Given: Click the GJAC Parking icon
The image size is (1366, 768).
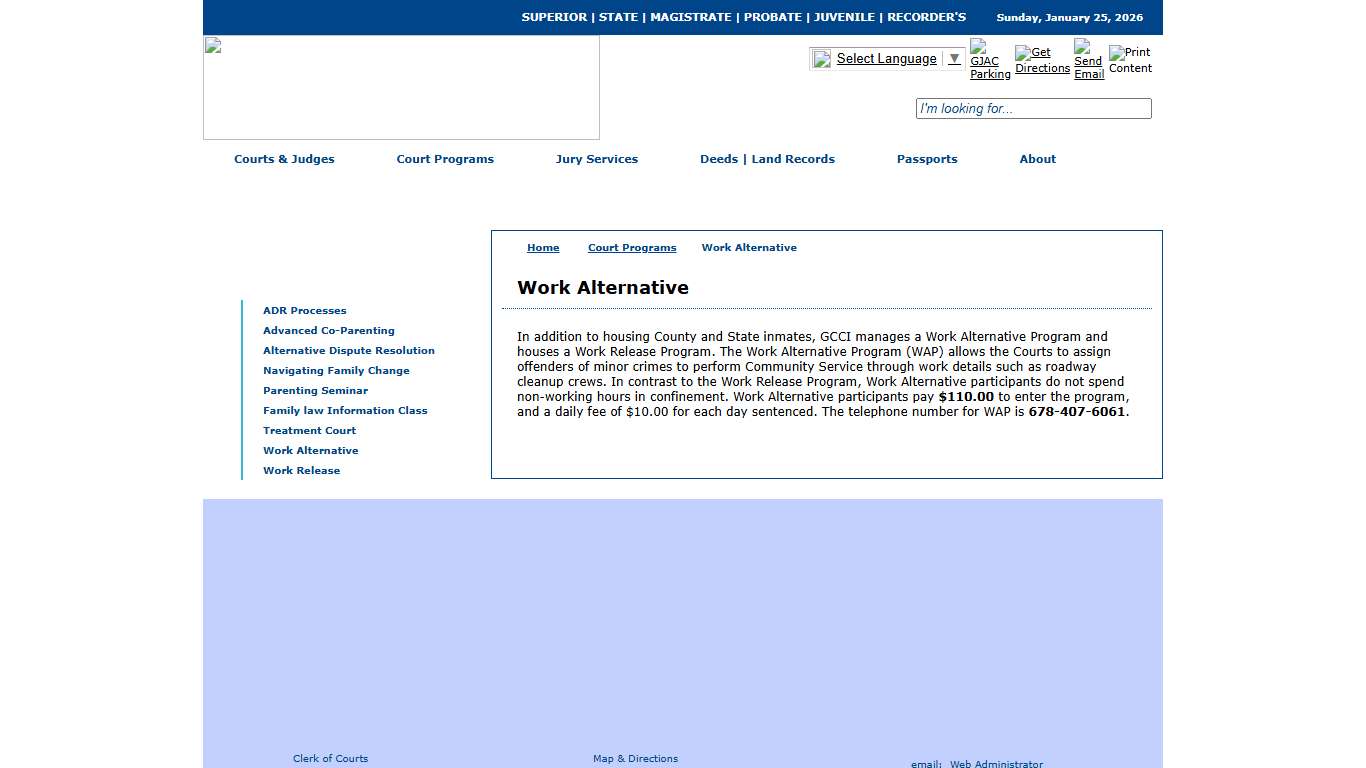Looking at the screenshot, I should (986, 58).
